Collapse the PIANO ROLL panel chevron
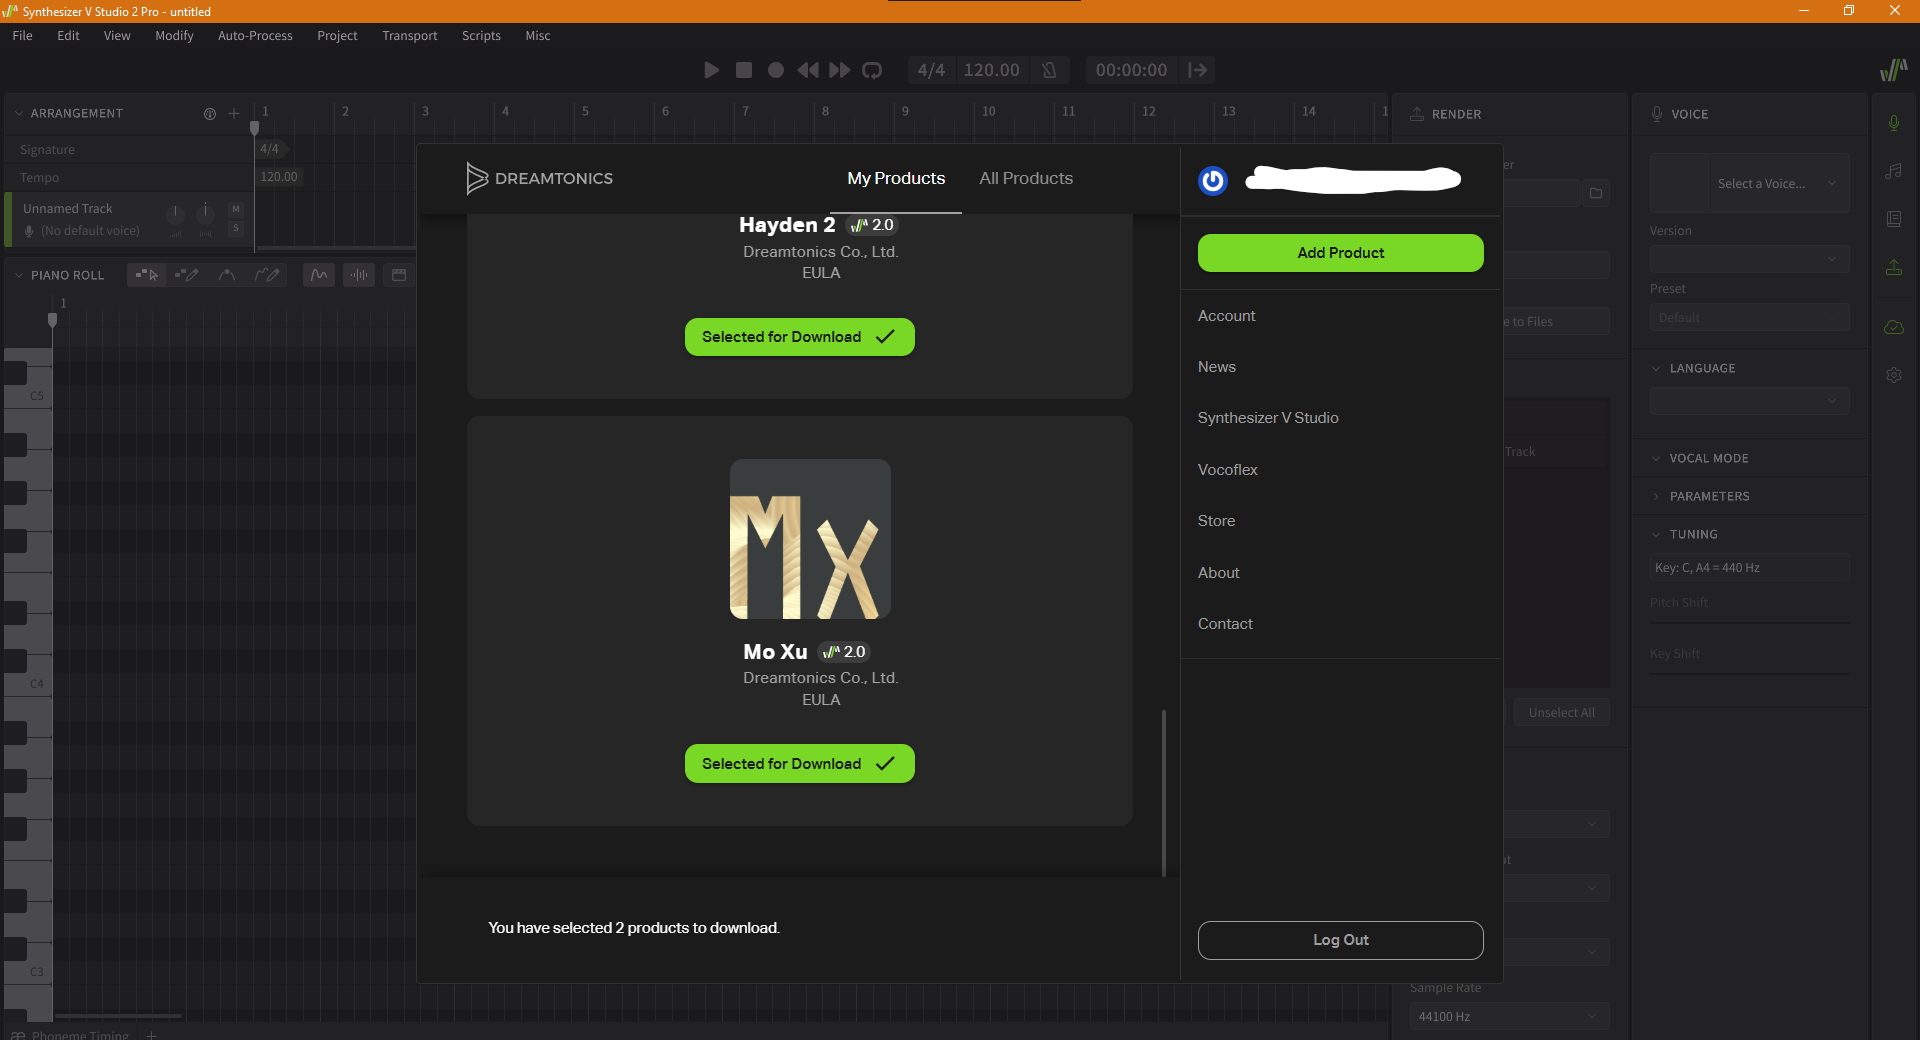The height and width of the screenshot is (1040, 1920). (18, 275)
